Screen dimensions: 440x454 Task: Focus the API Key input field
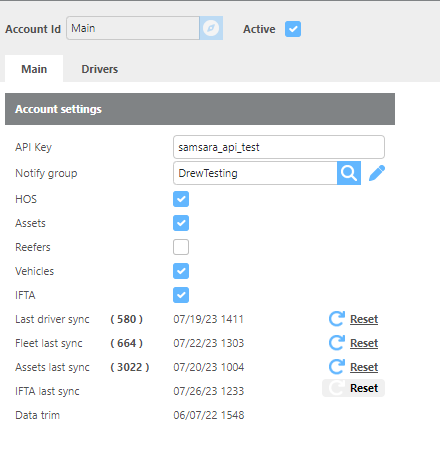pyautogui.click(x=279, y=147)
